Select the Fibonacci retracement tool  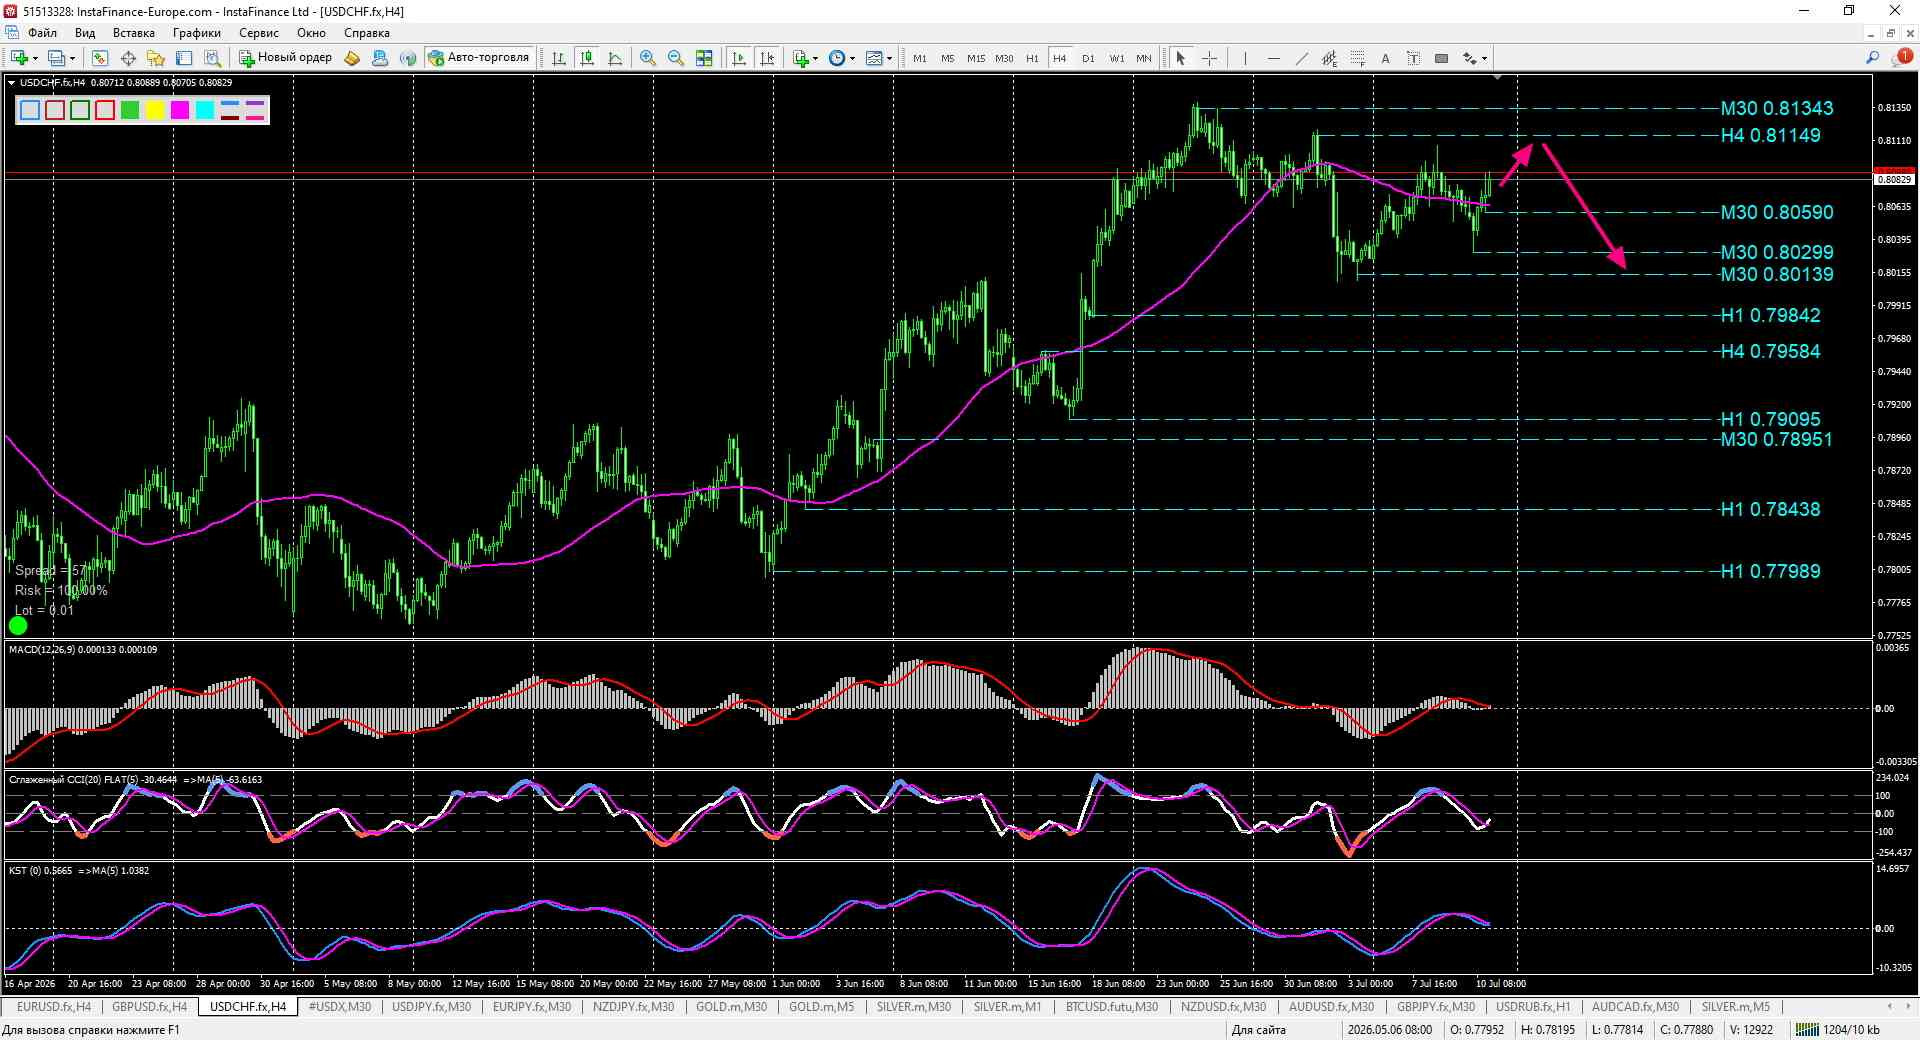[x=1357, y=58]
